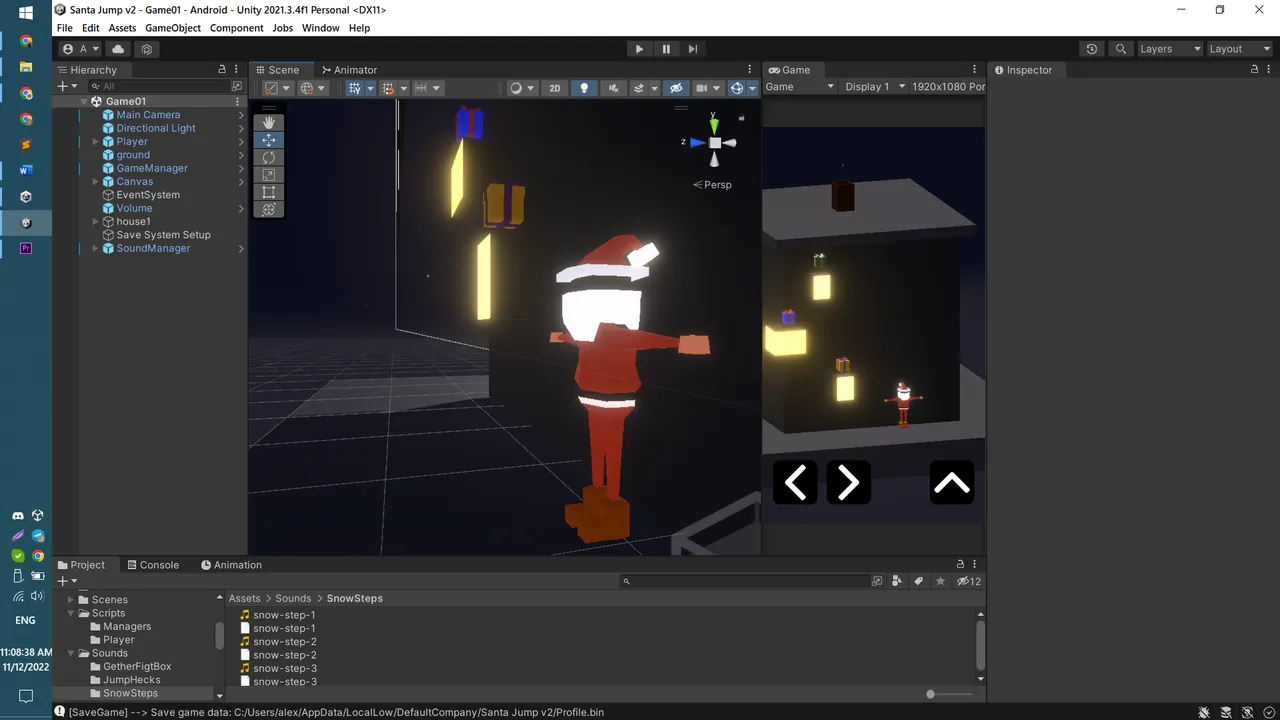Toggle Scene audio mute button
Screen dimensions: 1280x720
tap(613, 88)
